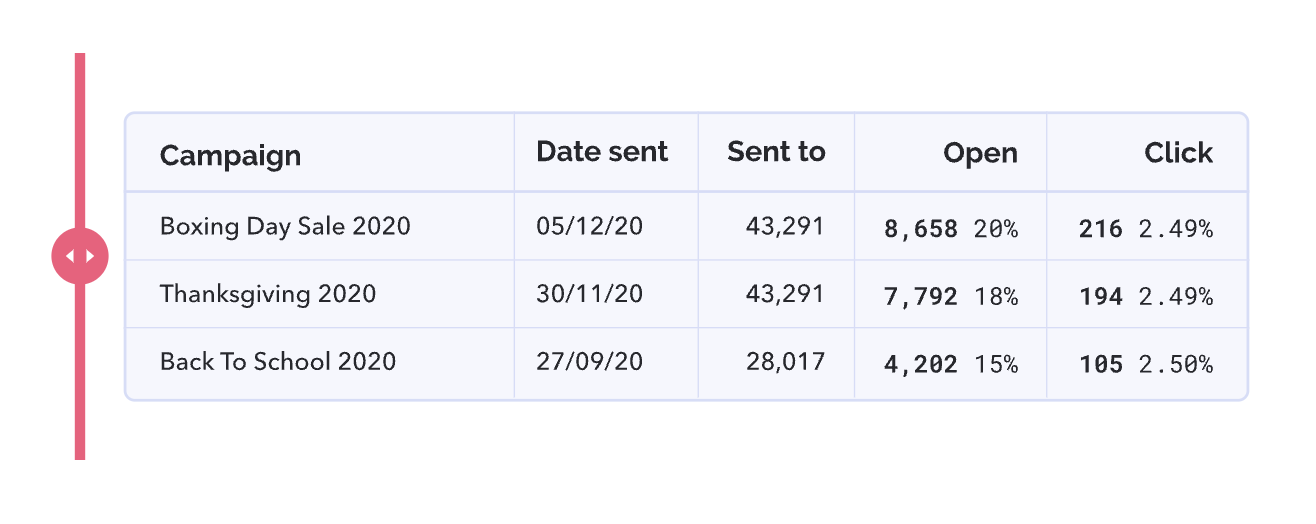Select the Open column header
Image resolution: width=1316 pixels, height=524 pixels.
click(980, 153)
